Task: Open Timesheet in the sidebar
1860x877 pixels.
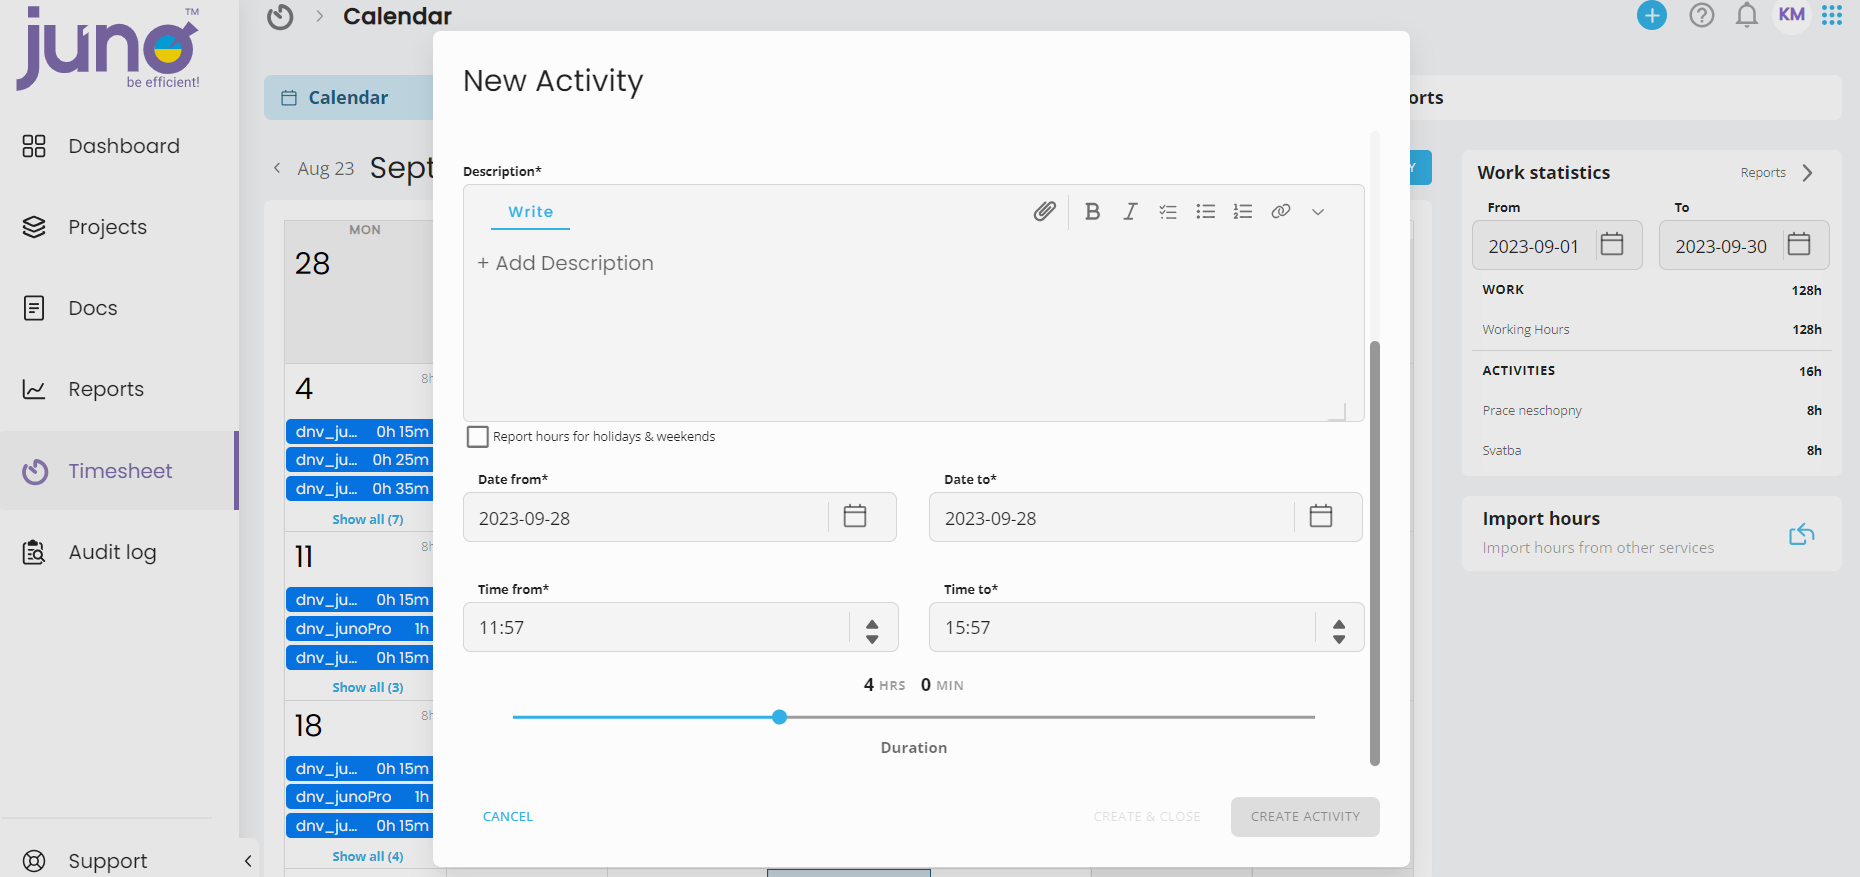Action: click(x=119, y=471)
